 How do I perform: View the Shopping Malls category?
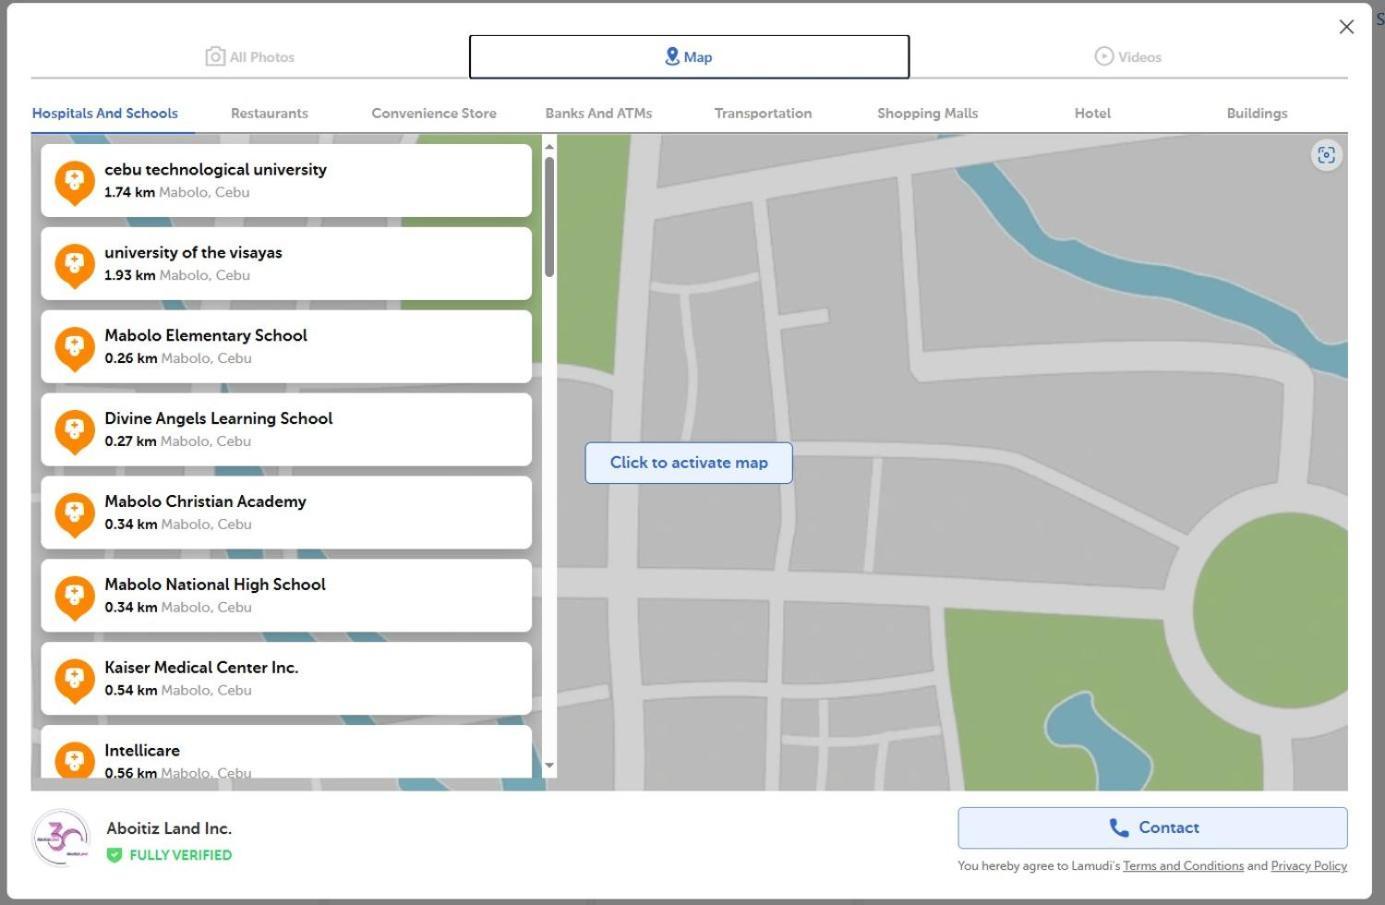[927, 113]
